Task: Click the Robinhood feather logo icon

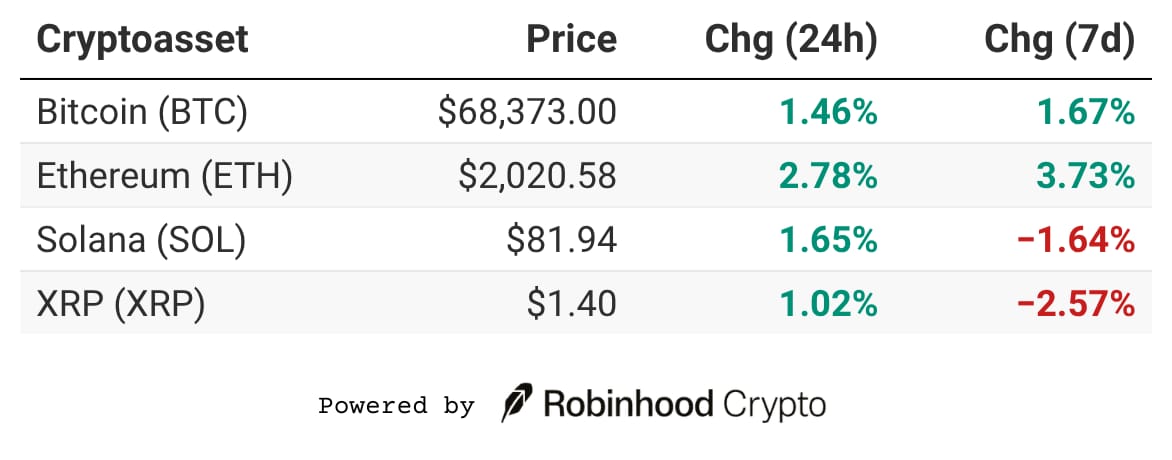Action: point(517,403)
